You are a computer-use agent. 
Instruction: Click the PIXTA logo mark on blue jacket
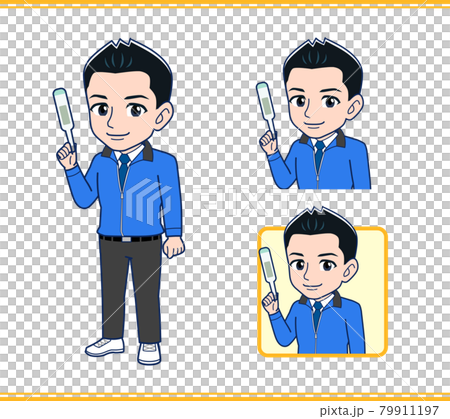pyautogui.click(x=148, y=201)
